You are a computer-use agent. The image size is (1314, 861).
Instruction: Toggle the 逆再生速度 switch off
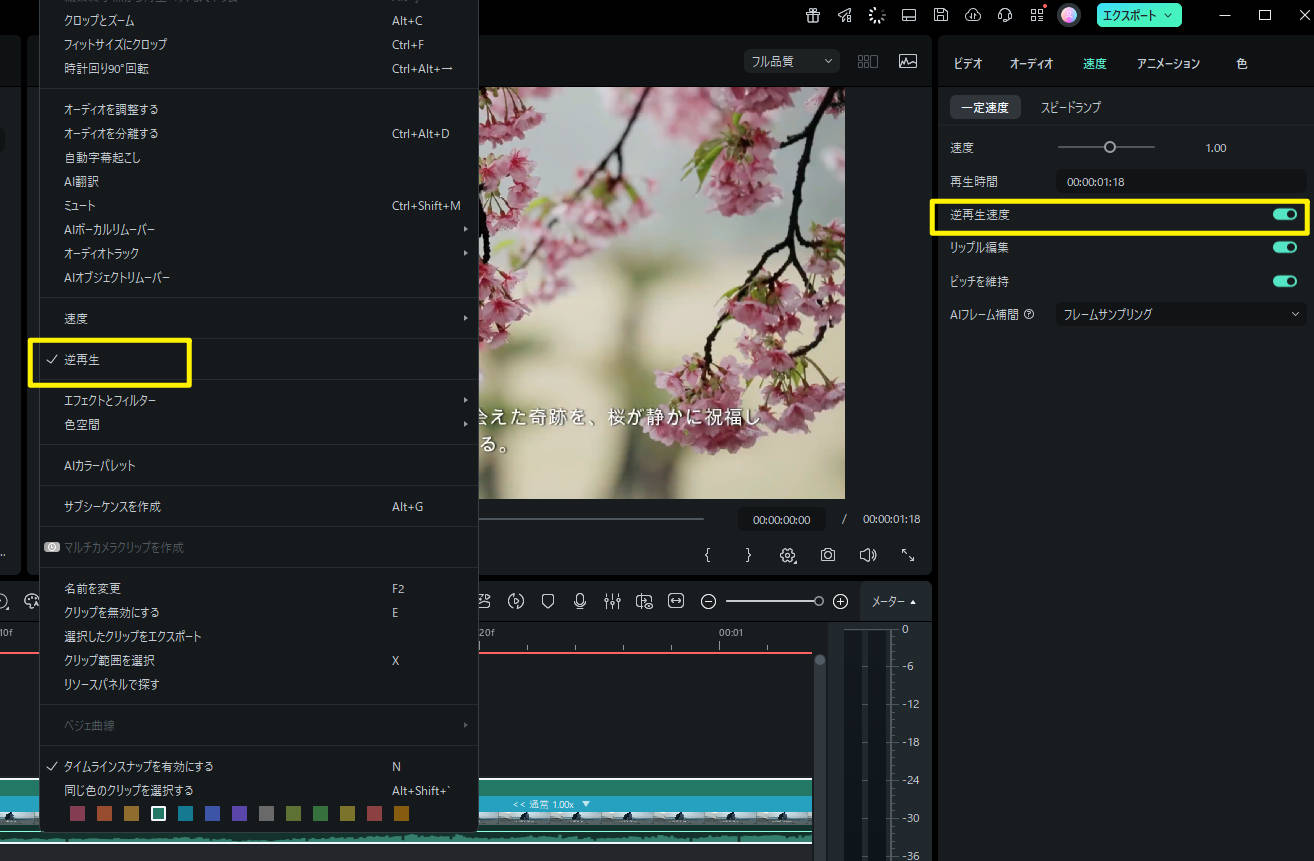1284,214
